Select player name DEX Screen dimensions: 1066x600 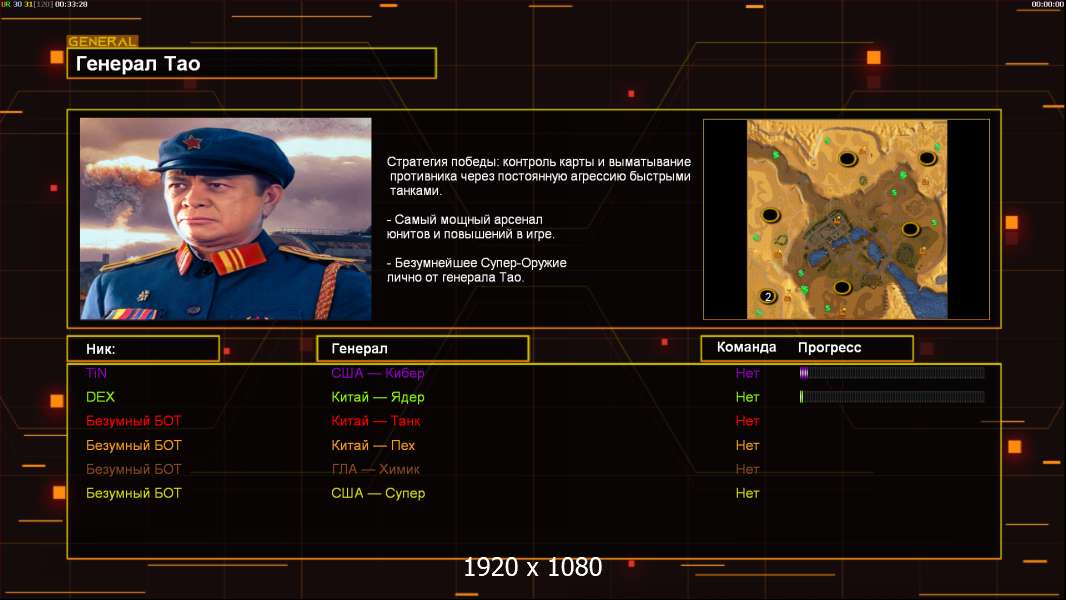(x=100, y=397)
